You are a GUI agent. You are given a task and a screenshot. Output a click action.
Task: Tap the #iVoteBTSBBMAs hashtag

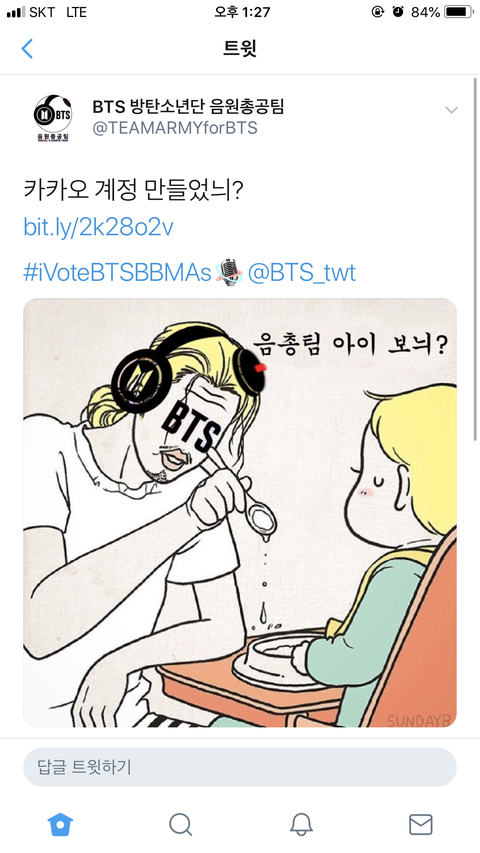pos(116,272)
